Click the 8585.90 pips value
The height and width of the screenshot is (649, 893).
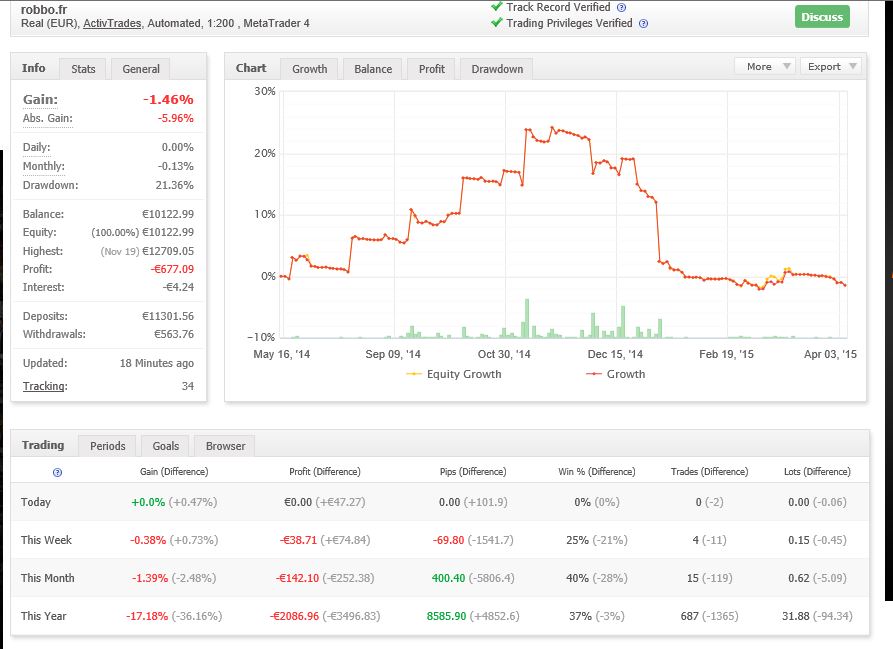point(446,616)
